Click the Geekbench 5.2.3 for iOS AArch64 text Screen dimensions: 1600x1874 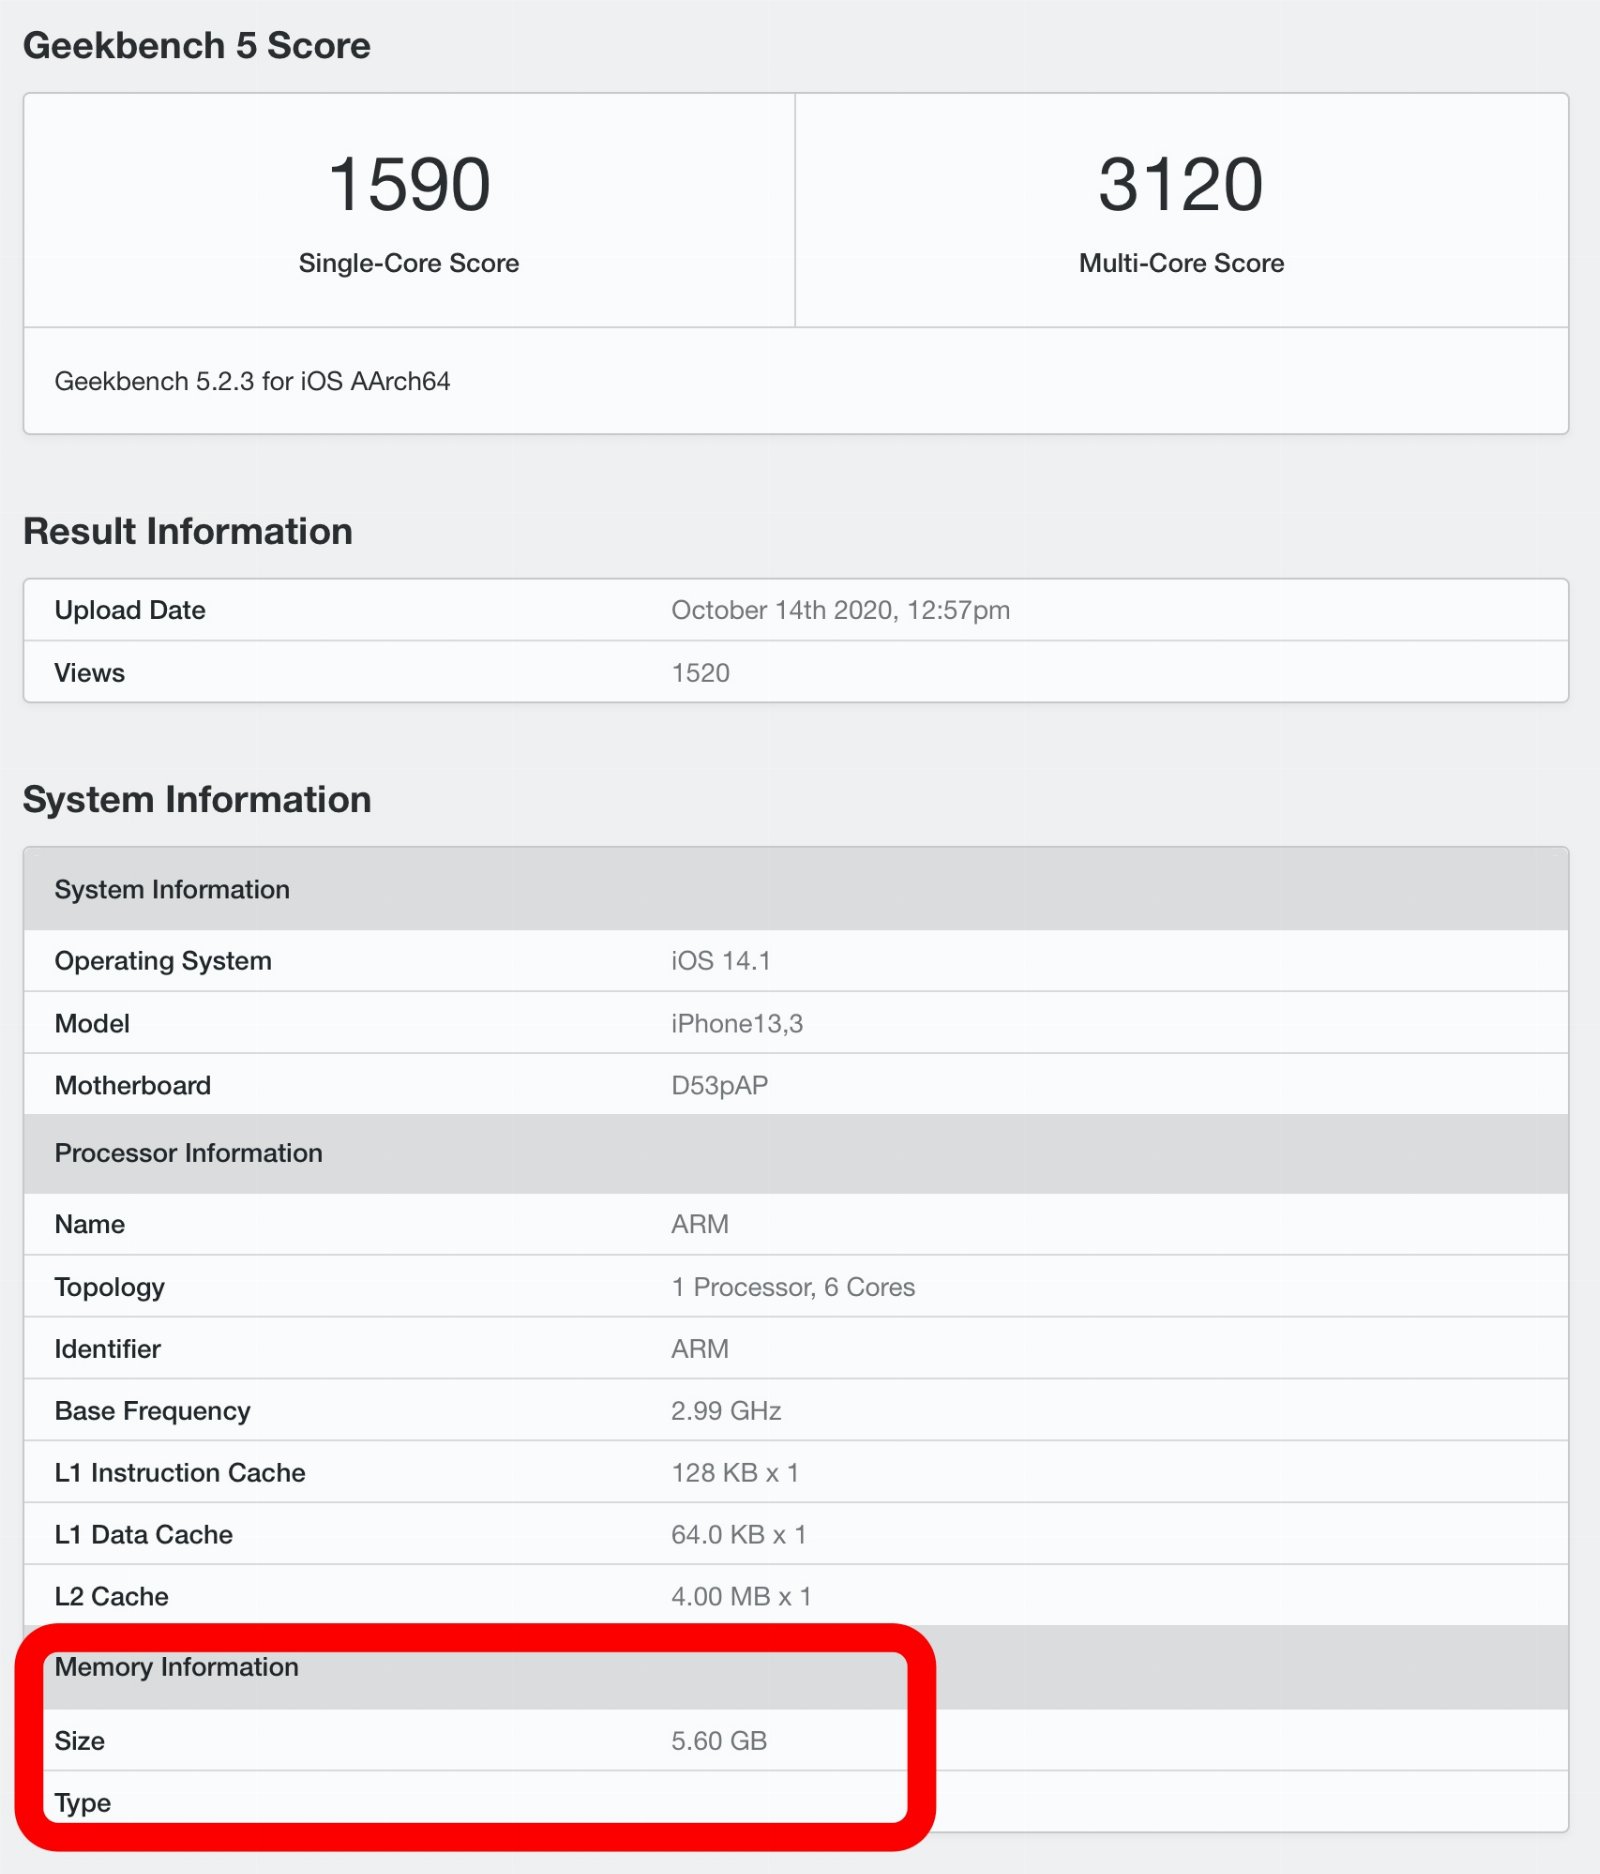pyautogui.click(x=252, y=381)
